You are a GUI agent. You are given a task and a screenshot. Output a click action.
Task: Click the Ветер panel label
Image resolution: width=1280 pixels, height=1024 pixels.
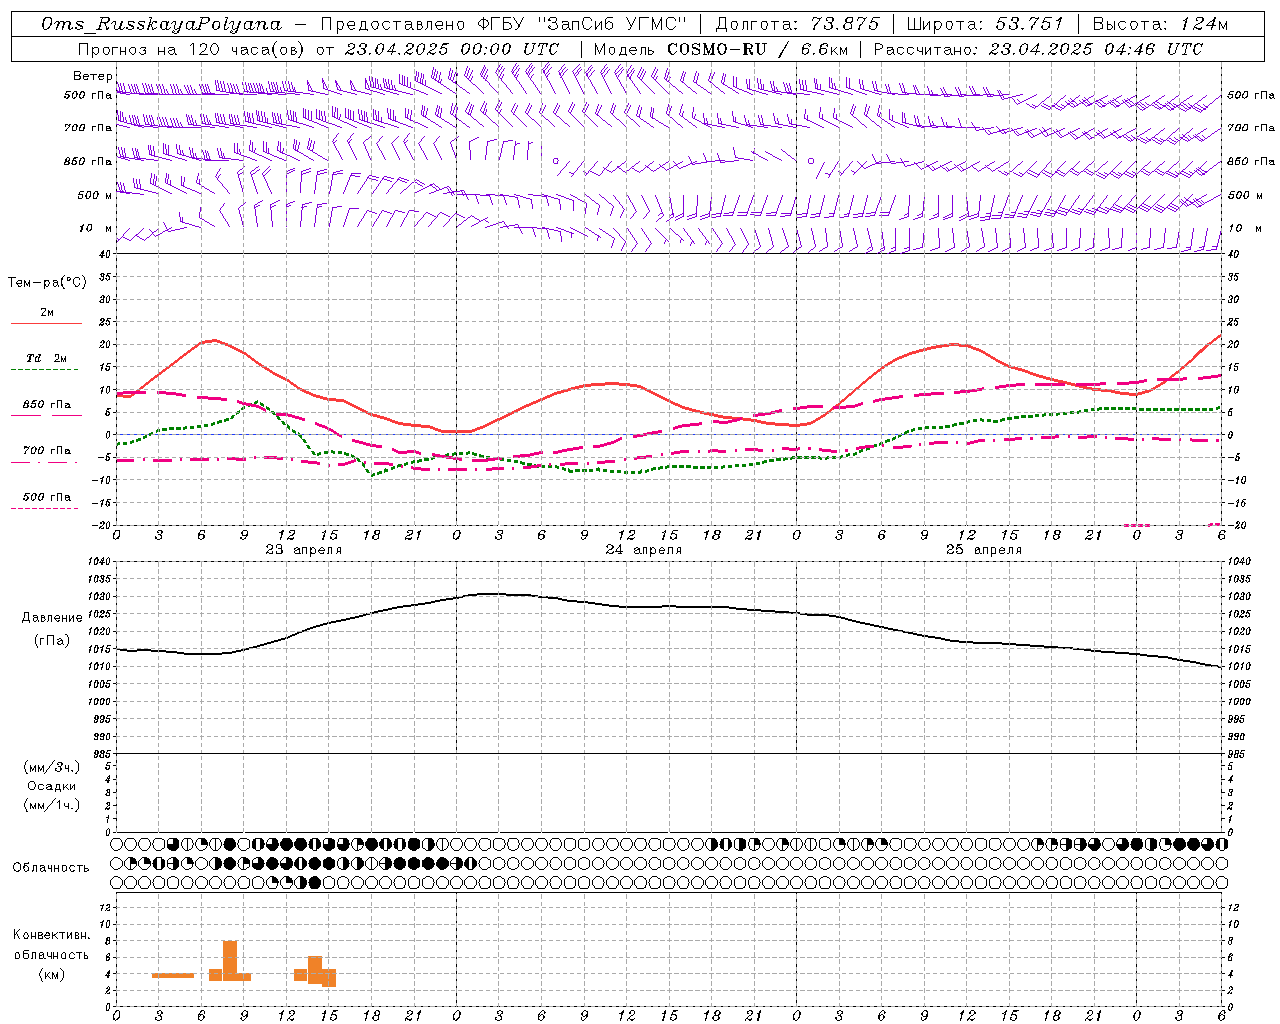pos(92,76)
